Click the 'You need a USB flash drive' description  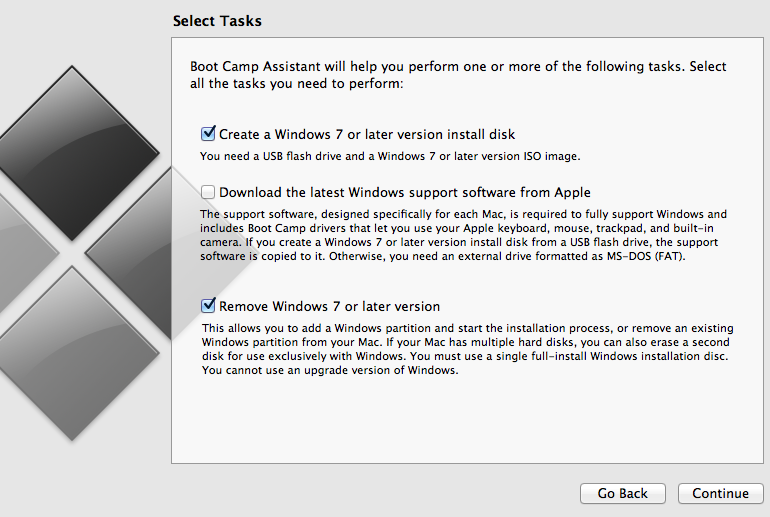pos(390,156)
